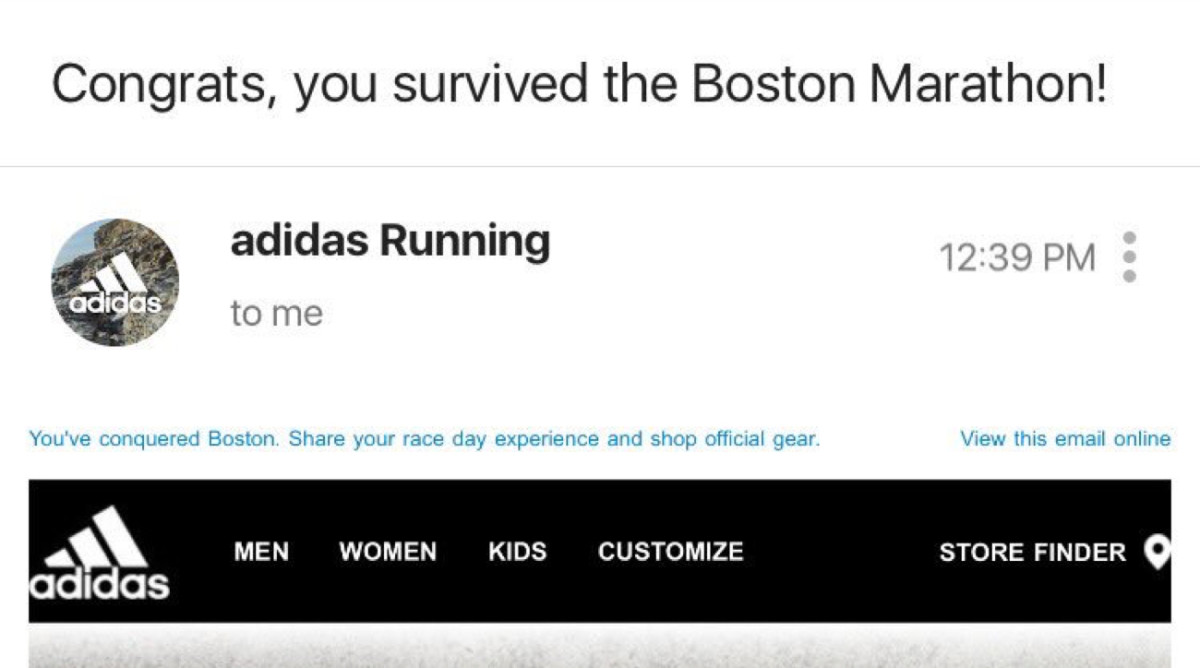Click the adidas wordmark in black banner
Image resolution: width=1200 pixels, height=668 pixels.
pyautogui.click(x=99, y=584)
